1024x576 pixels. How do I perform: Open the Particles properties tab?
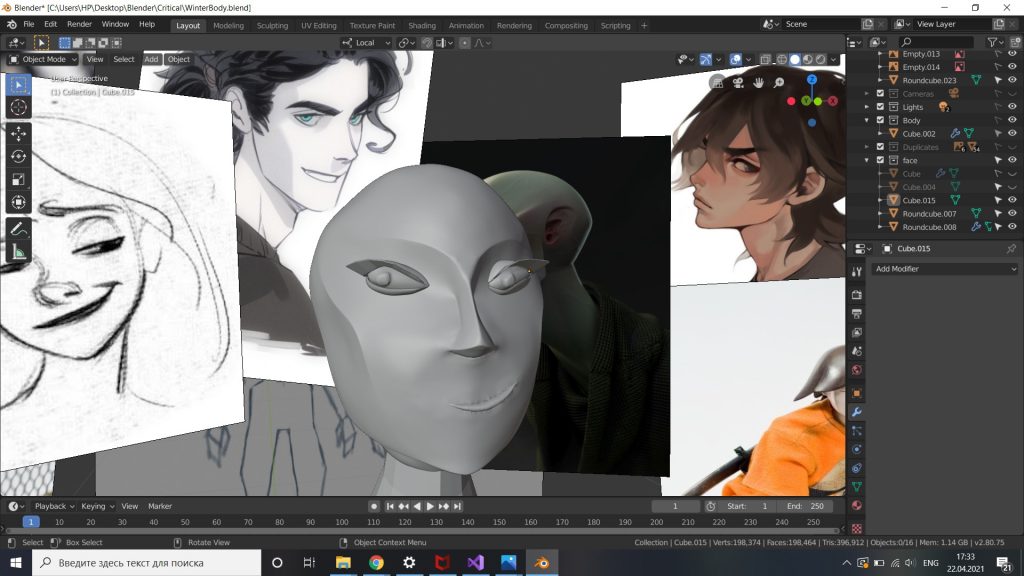click(857, 431)
